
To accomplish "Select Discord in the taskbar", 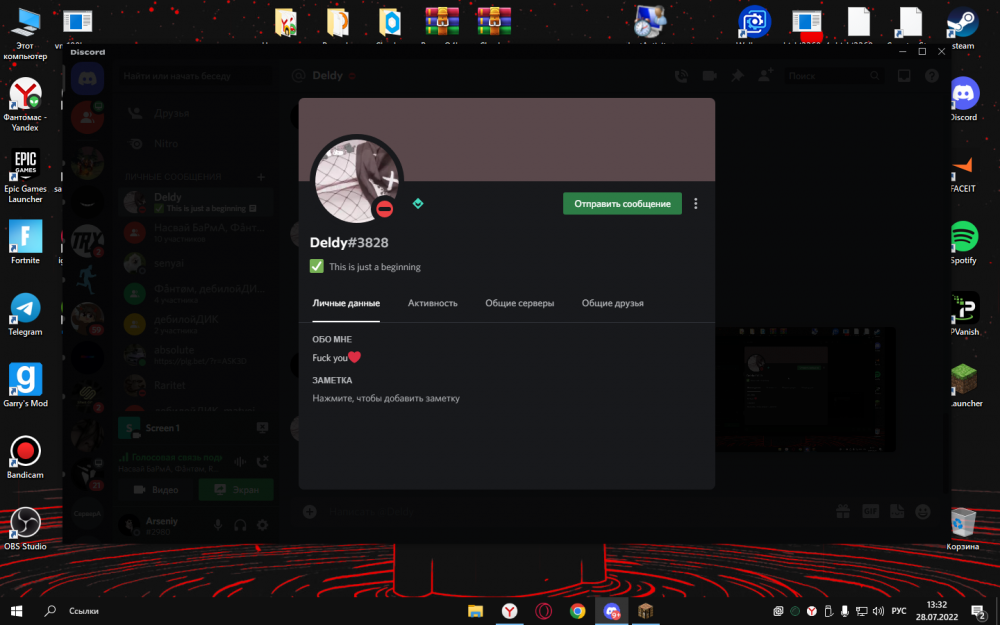I will tap(612, 611).
